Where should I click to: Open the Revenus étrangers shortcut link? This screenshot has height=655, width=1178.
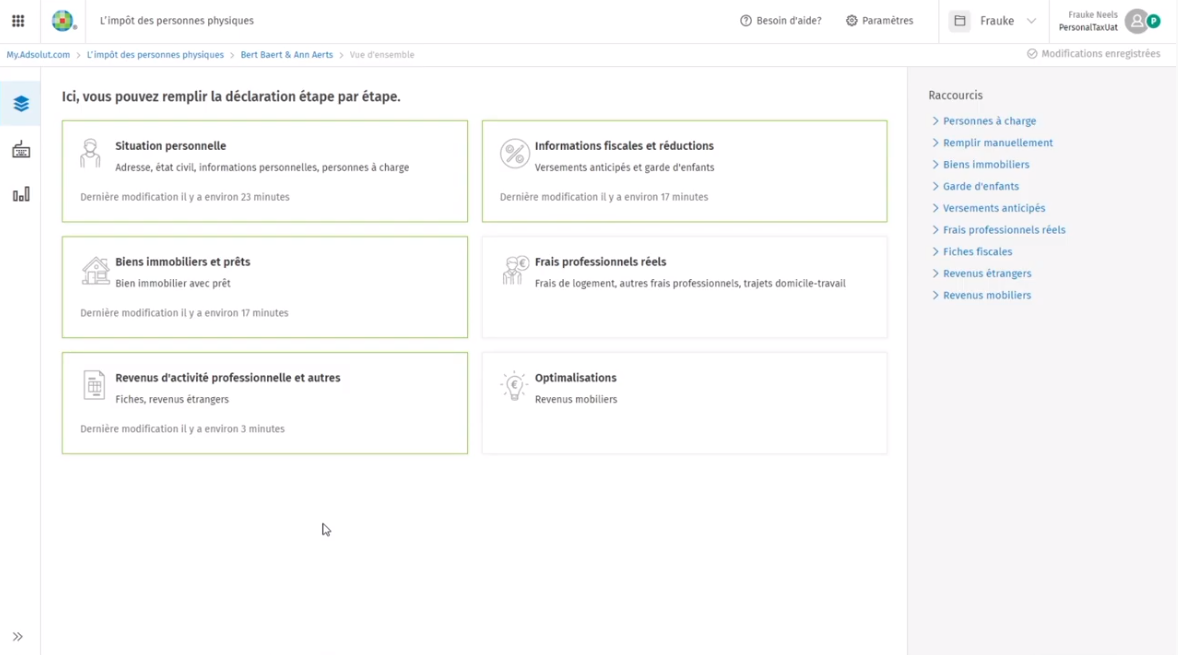coord(987,274)
